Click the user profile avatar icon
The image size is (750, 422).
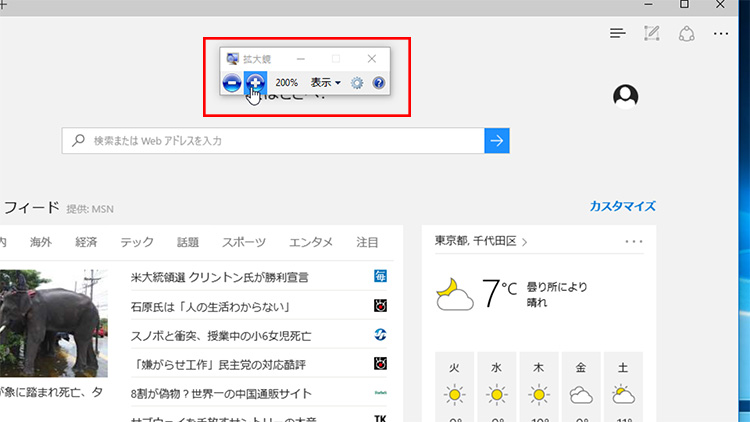click(626, 95)
